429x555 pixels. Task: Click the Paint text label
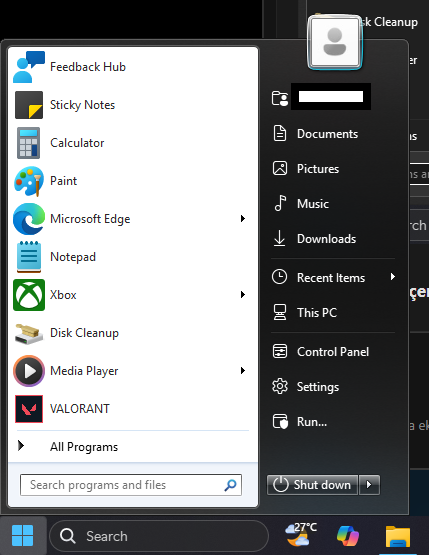coord(63,181)
